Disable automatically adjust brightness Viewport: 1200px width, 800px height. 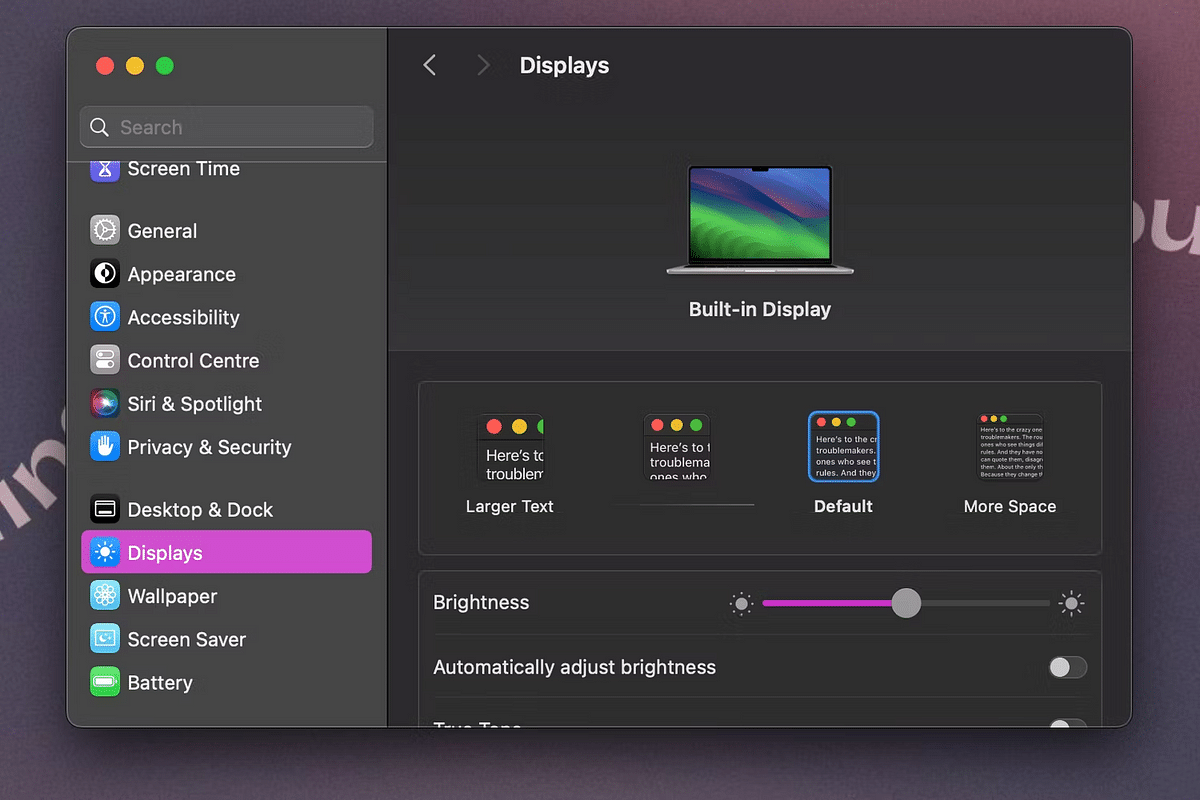point(1067,667)
